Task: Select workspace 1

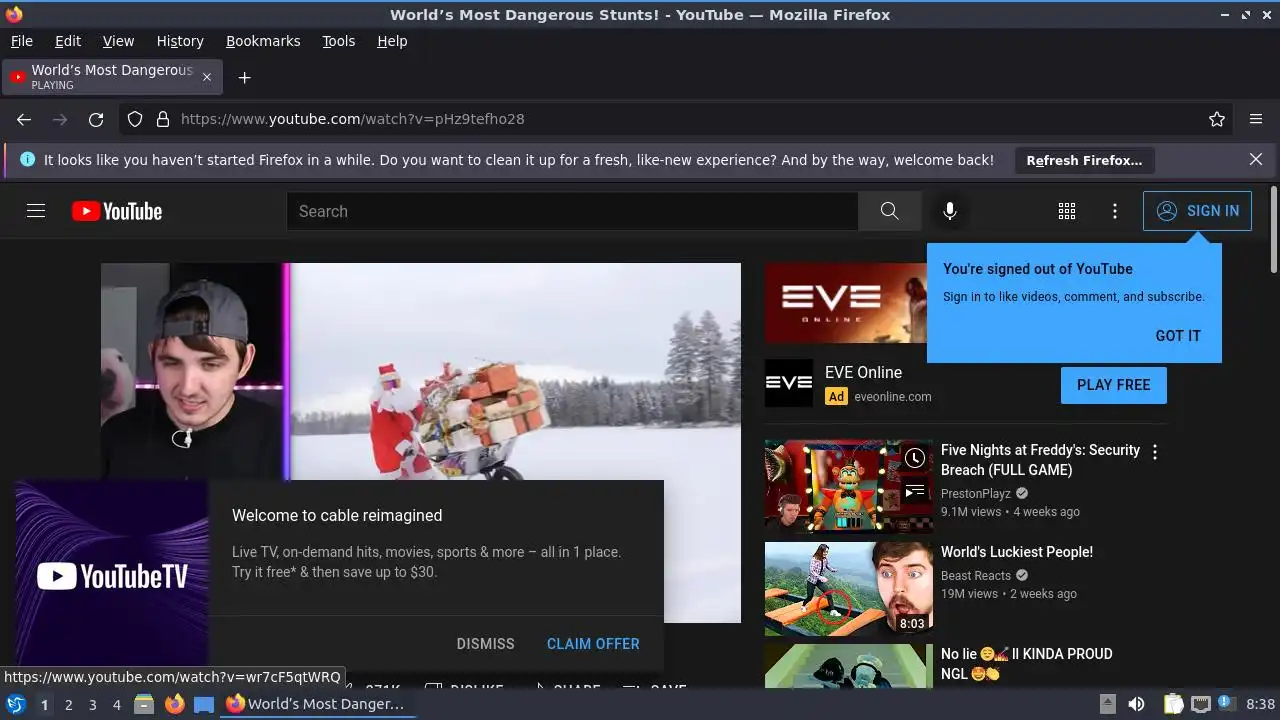Action: [x=44, y=704]
